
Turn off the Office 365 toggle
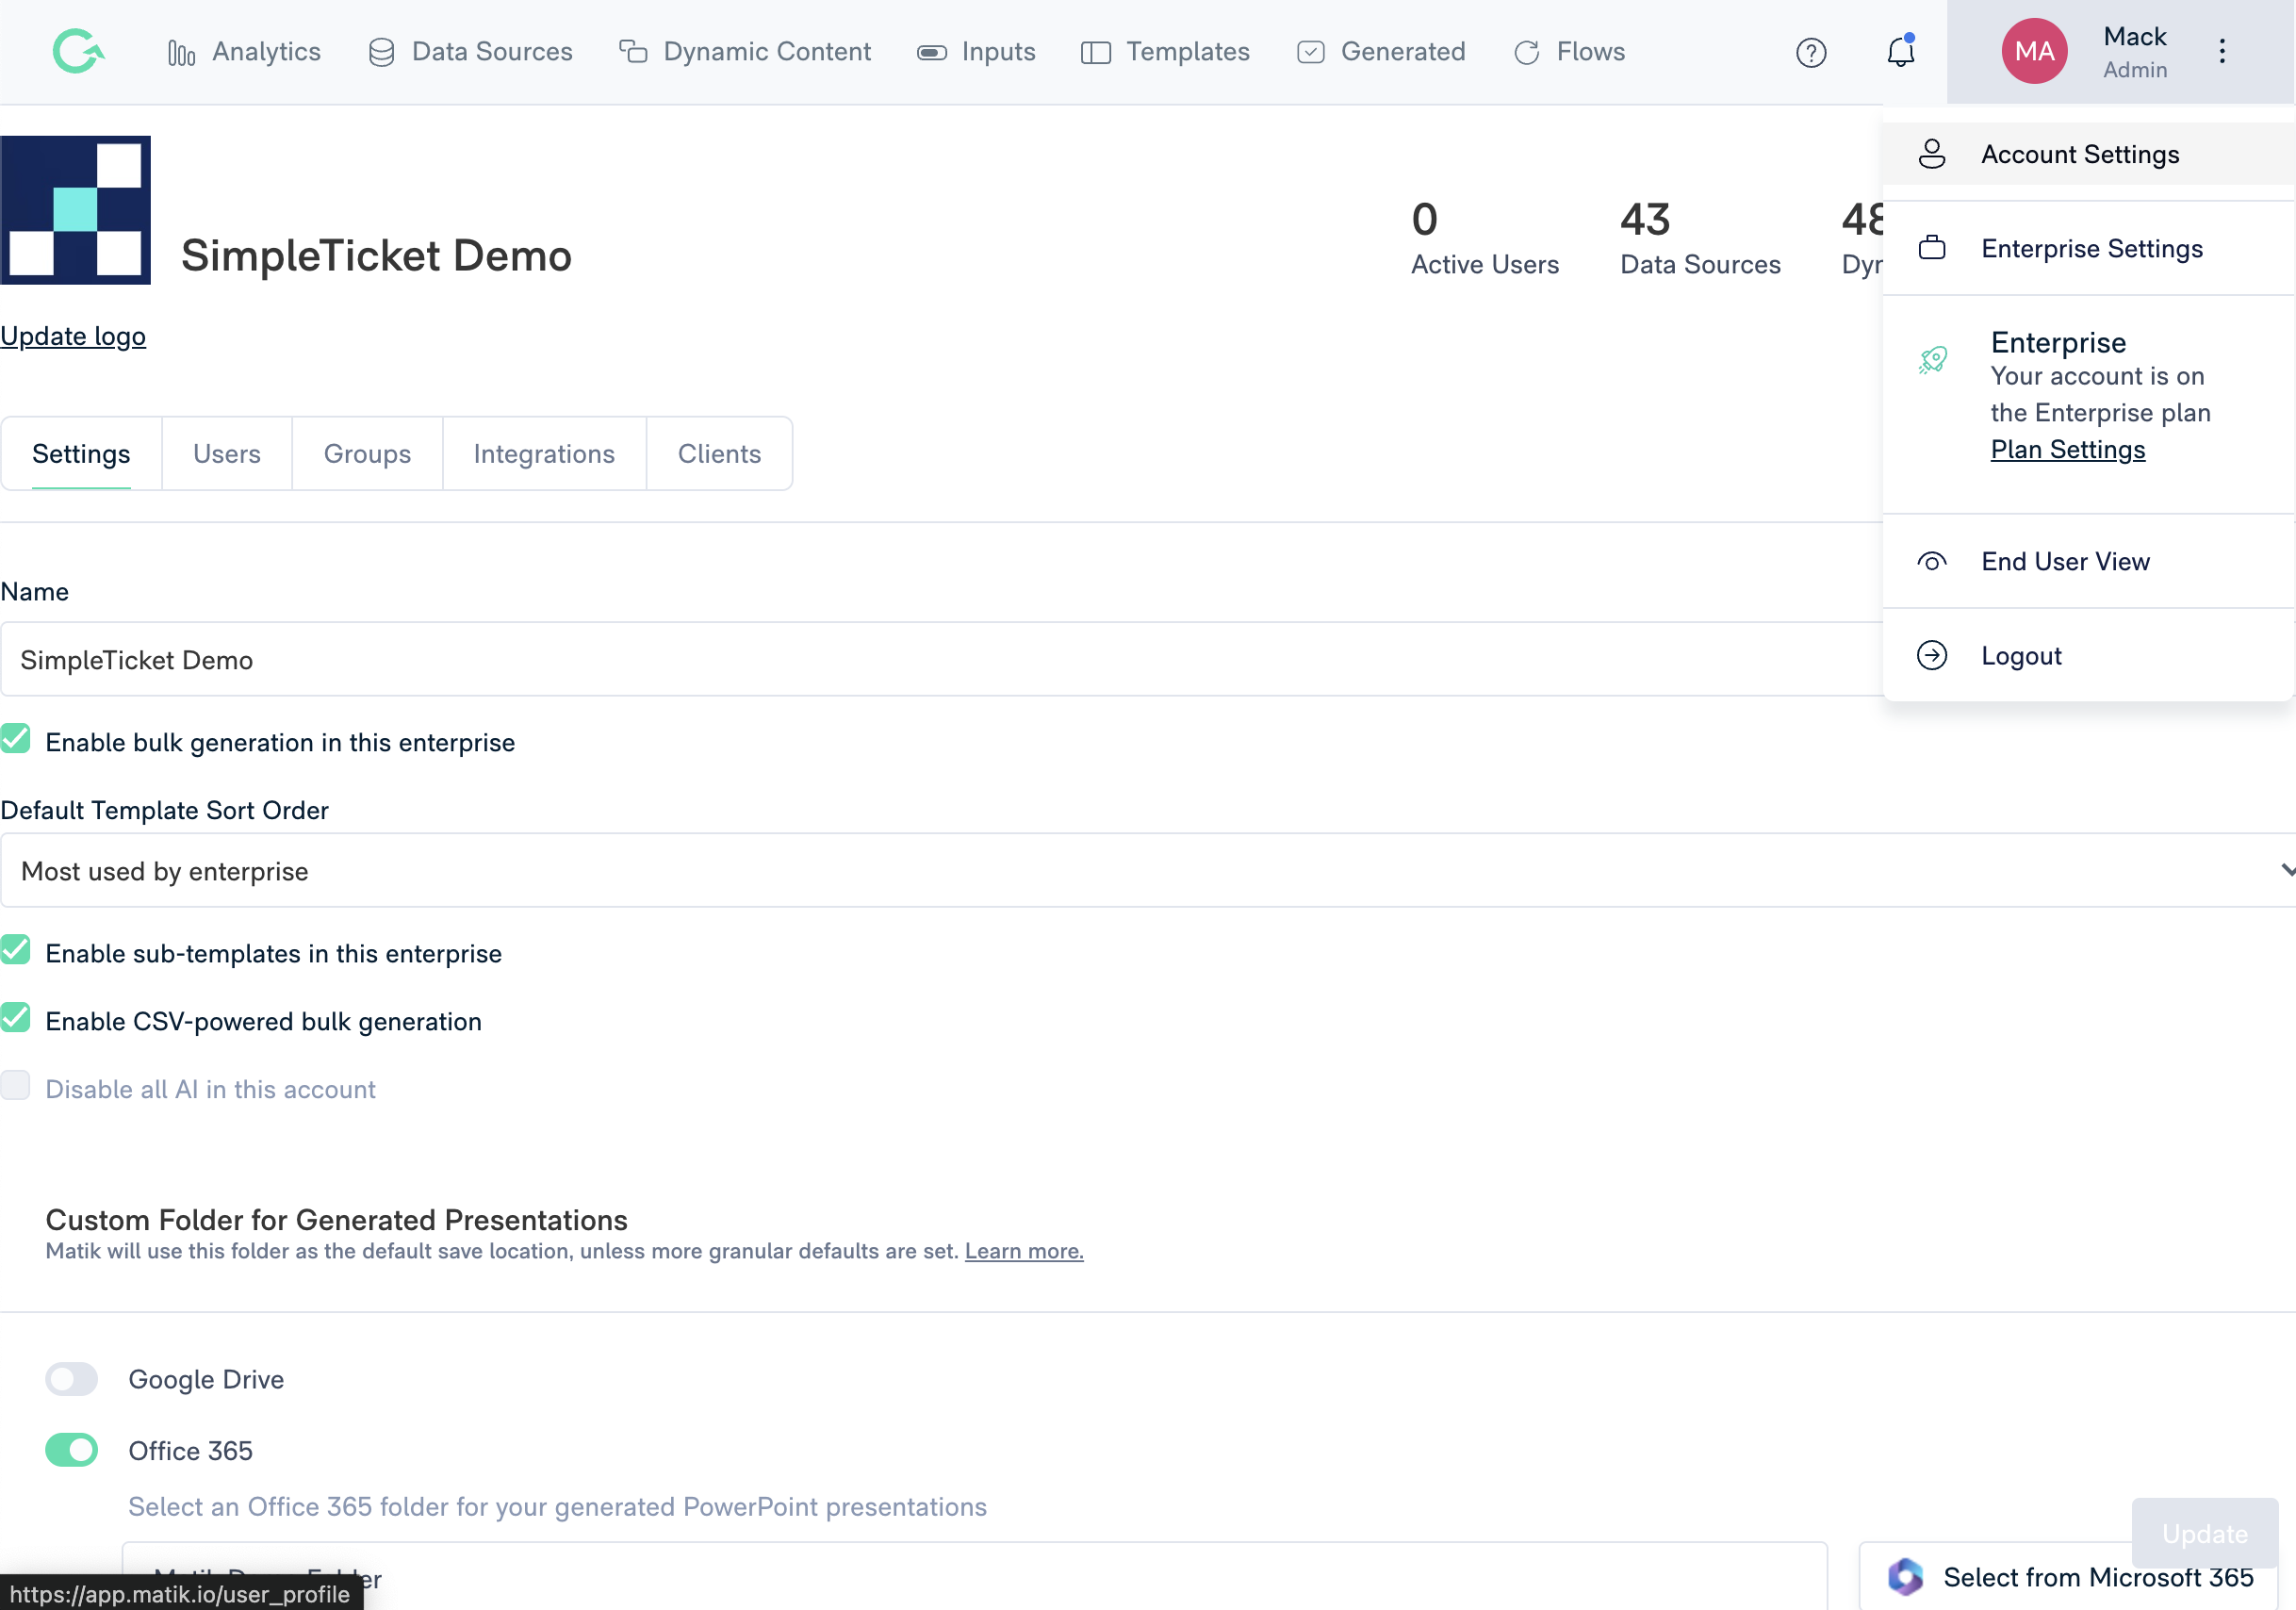coord(72,1450)
